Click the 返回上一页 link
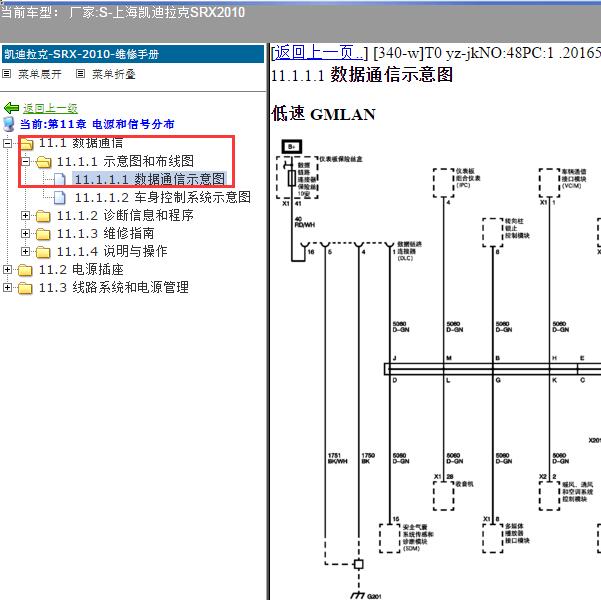 tap(317, 53)
